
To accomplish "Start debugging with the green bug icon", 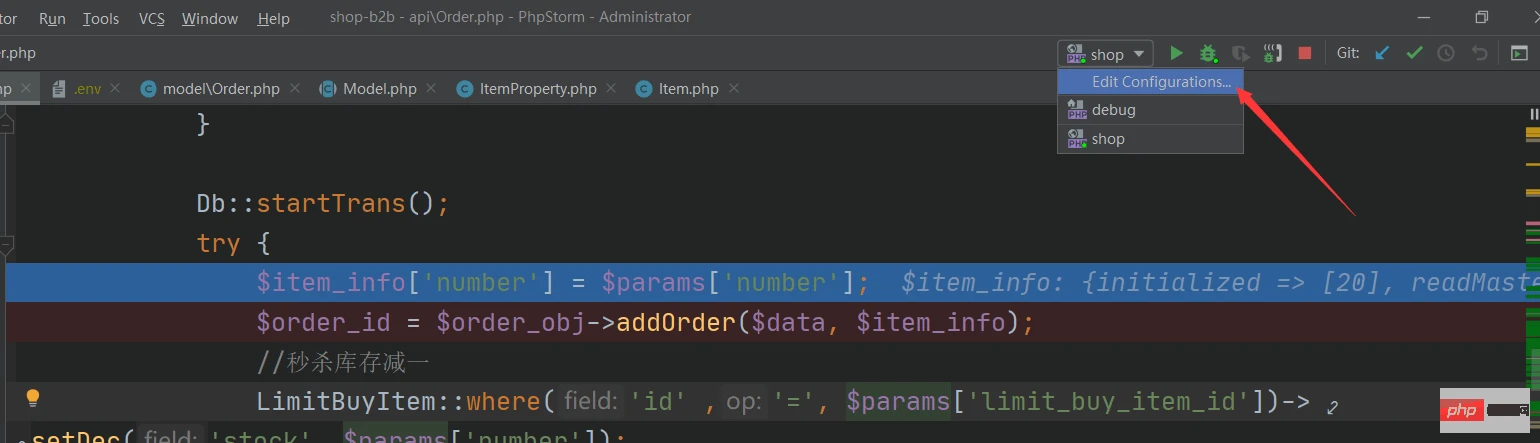I will [1208, 53].
